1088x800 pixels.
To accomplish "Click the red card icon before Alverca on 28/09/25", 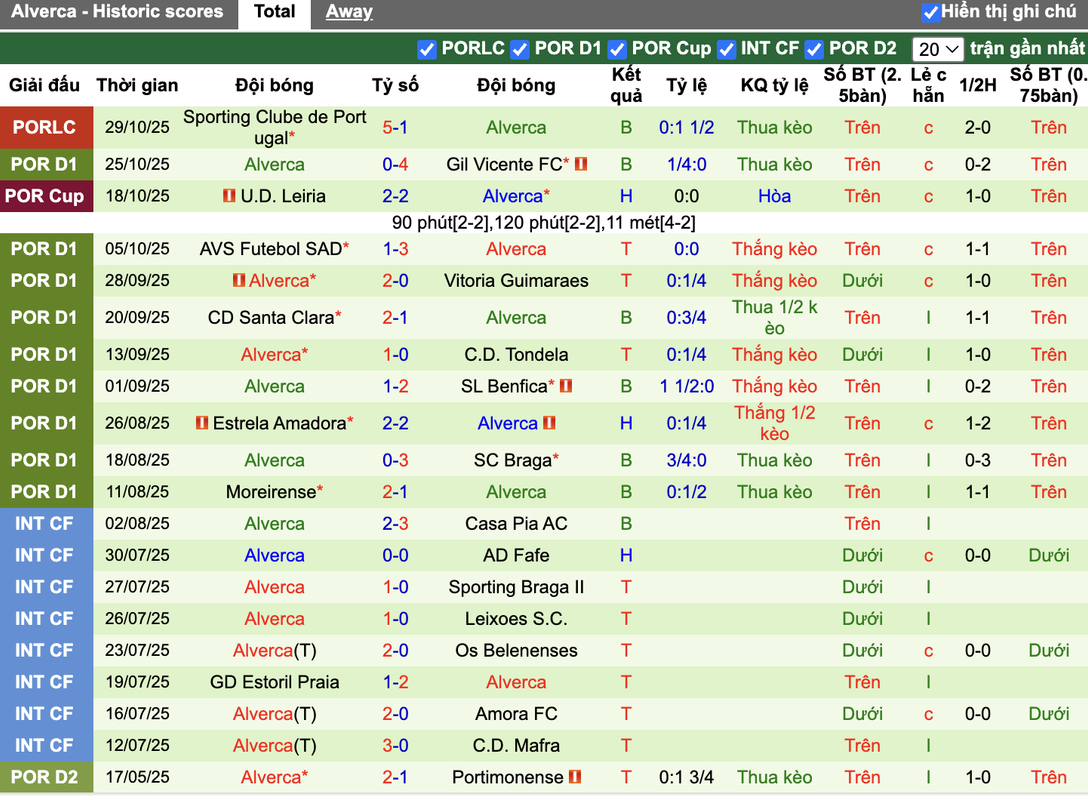I will click(239, 281).
